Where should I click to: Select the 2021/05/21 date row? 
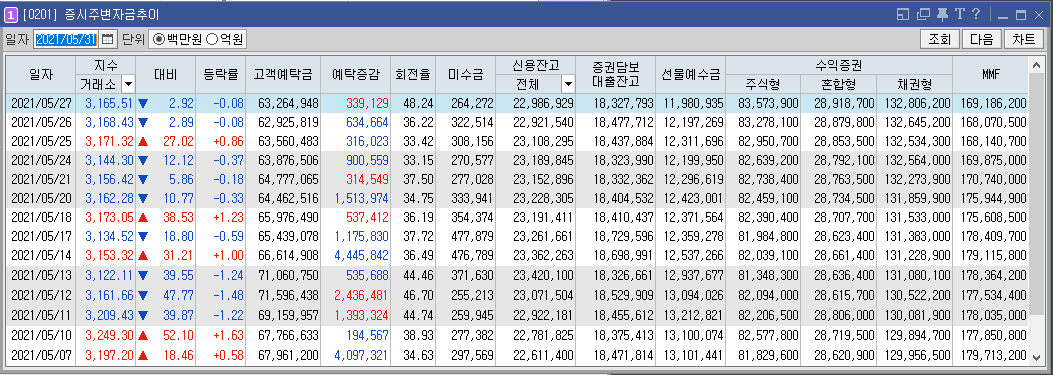(517, 179)
